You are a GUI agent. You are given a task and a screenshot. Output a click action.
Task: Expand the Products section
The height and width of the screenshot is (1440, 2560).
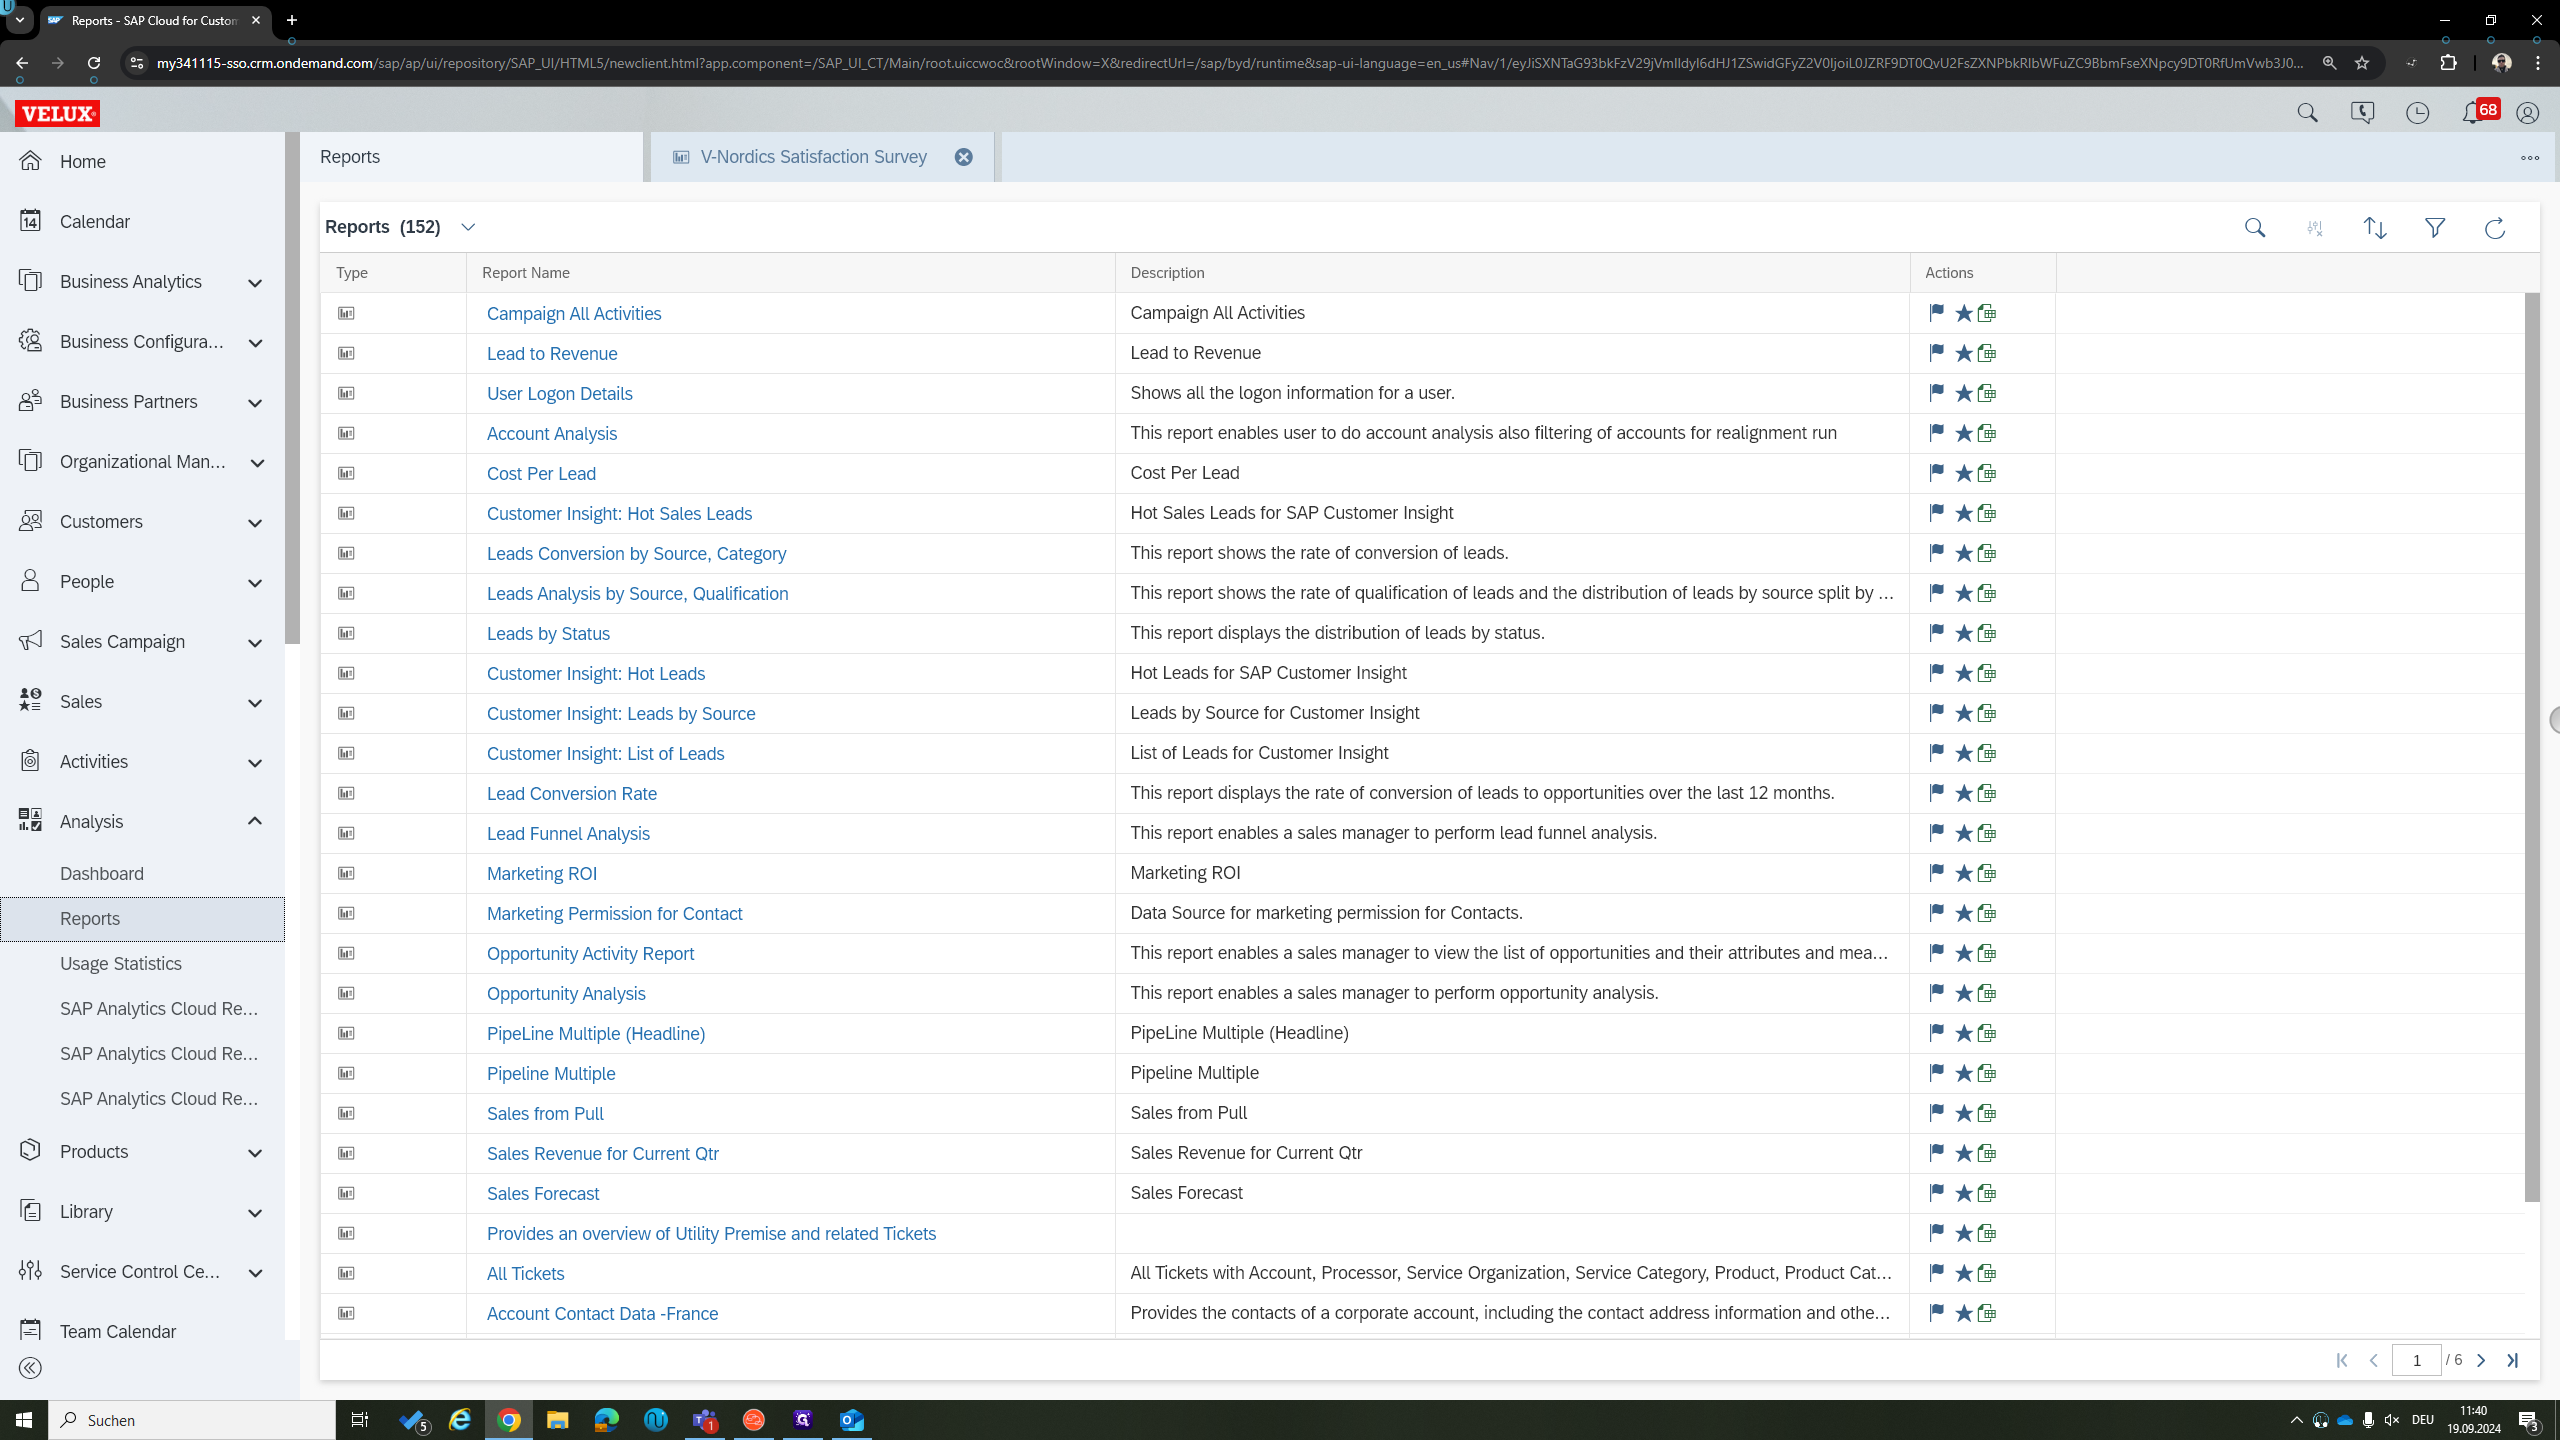(x=255, y=1153)
